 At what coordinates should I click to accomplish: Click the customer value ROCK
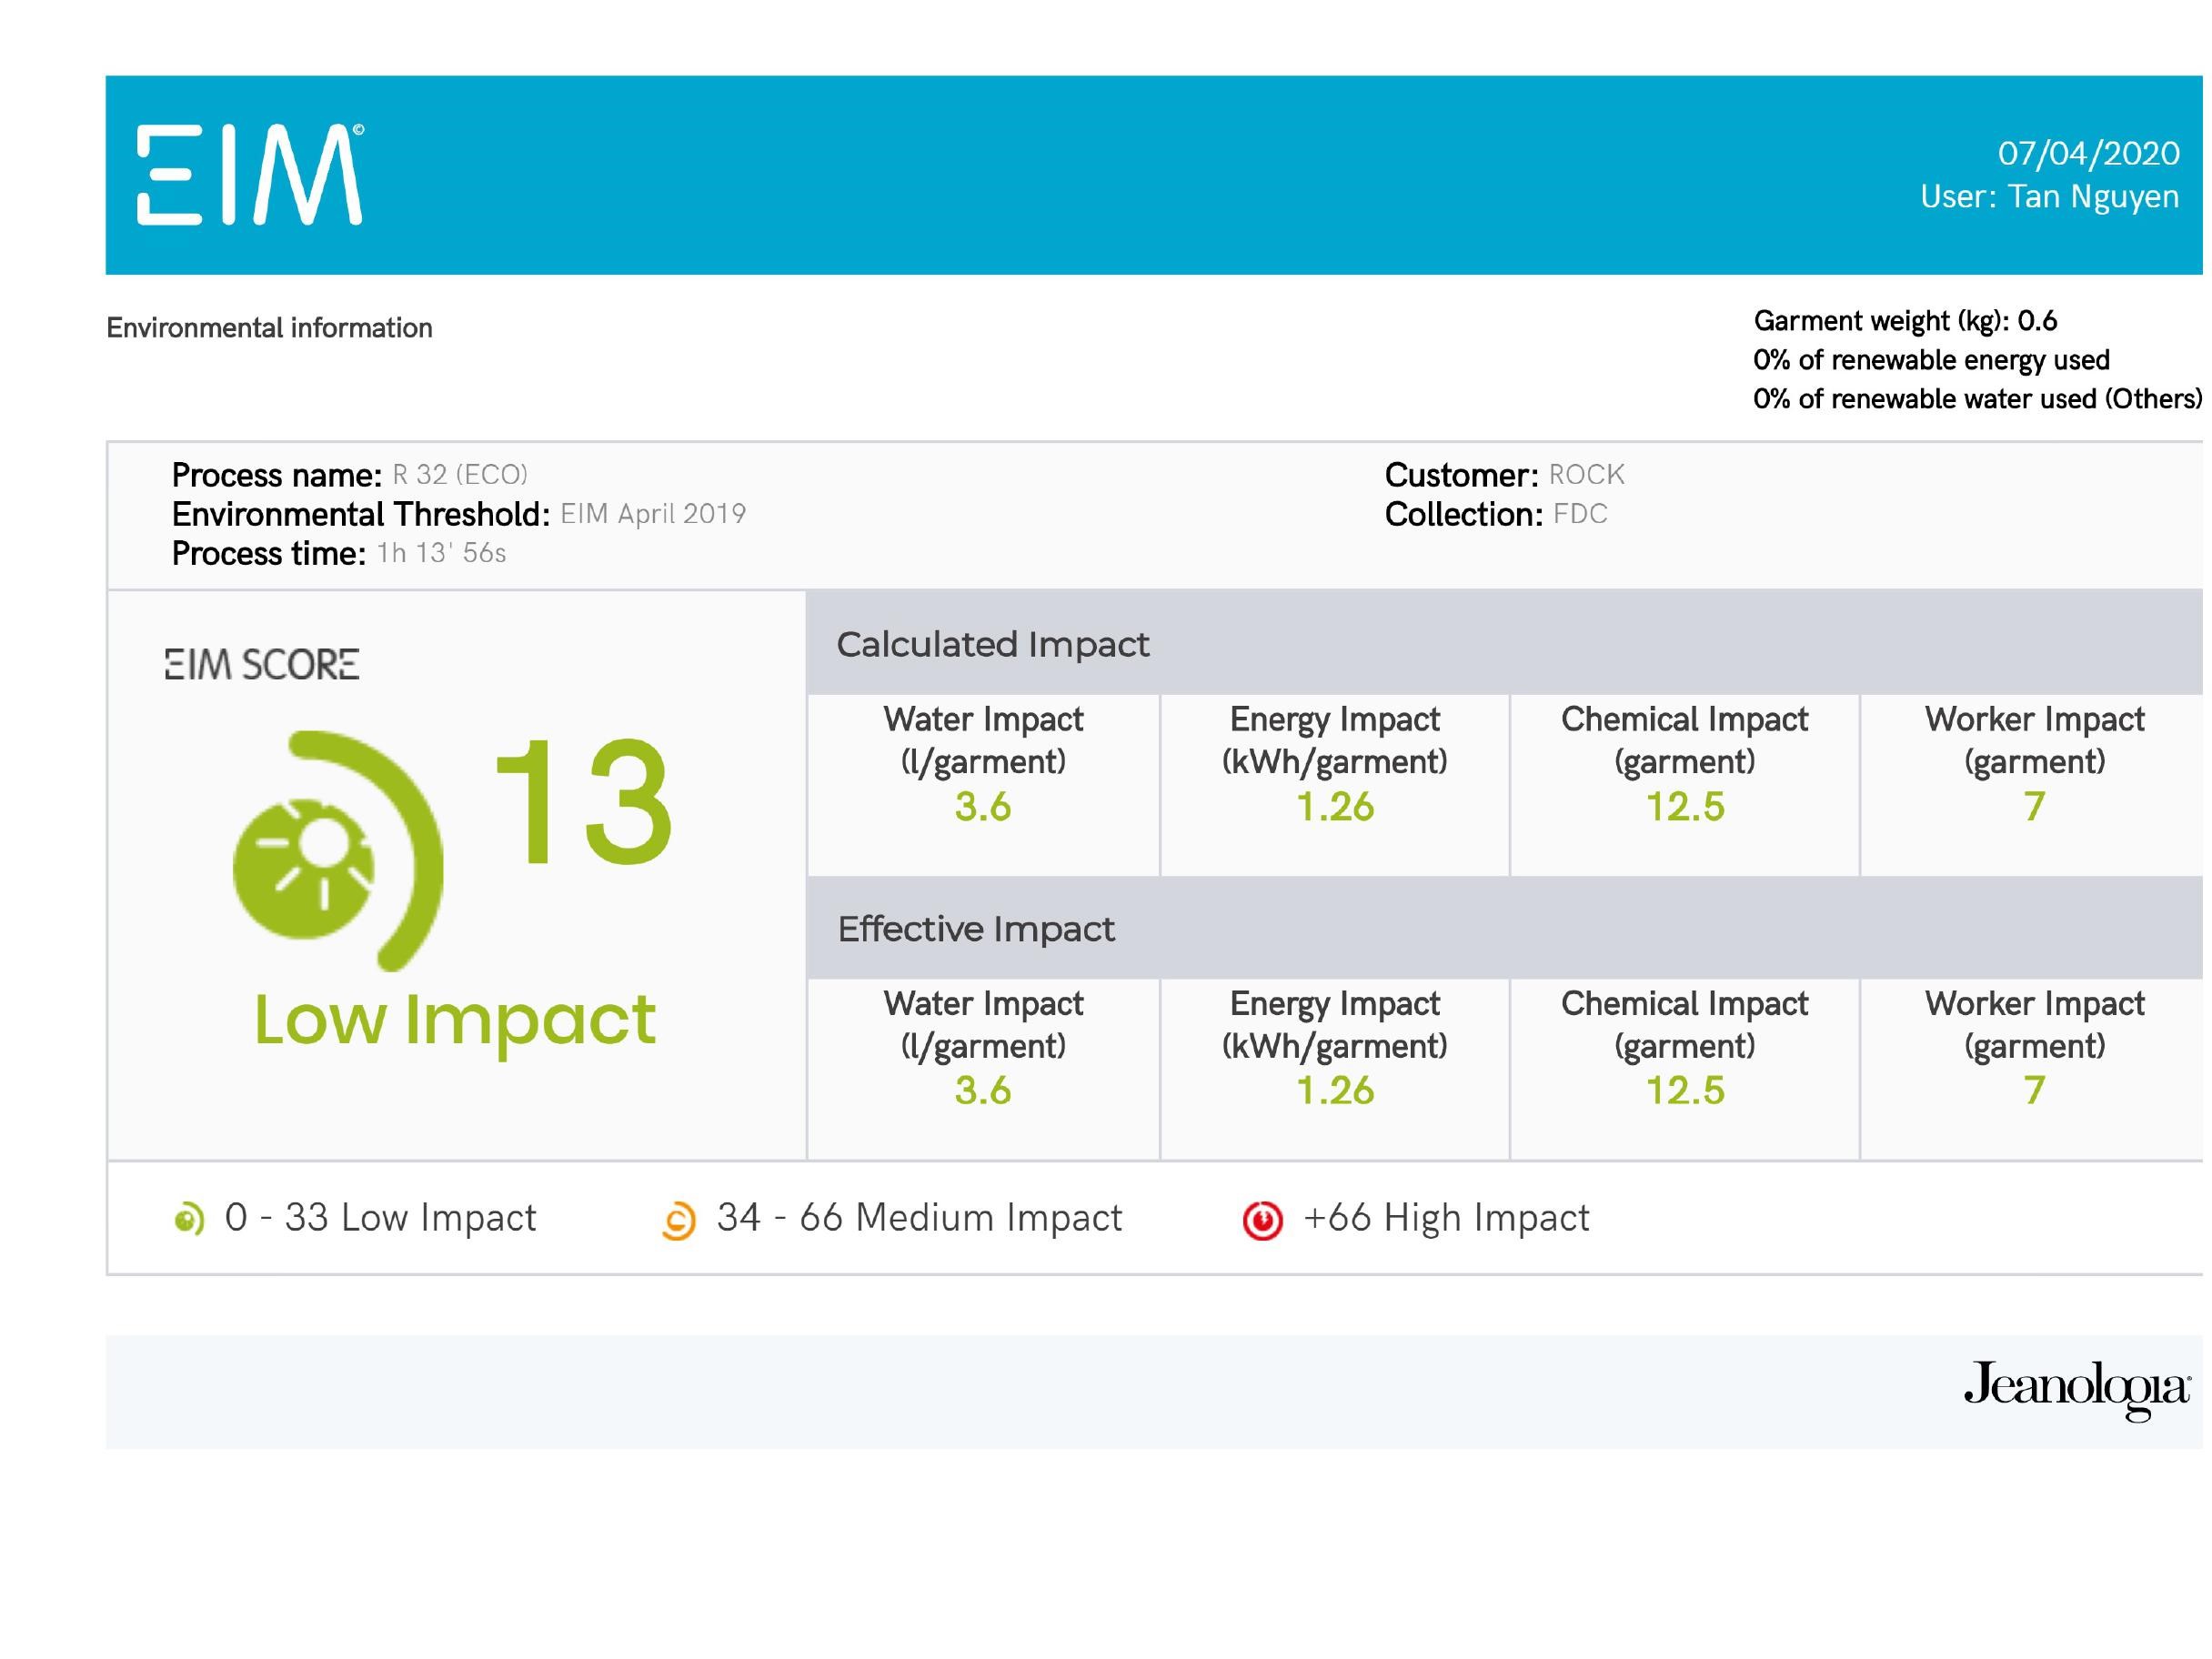[1586, 474]
